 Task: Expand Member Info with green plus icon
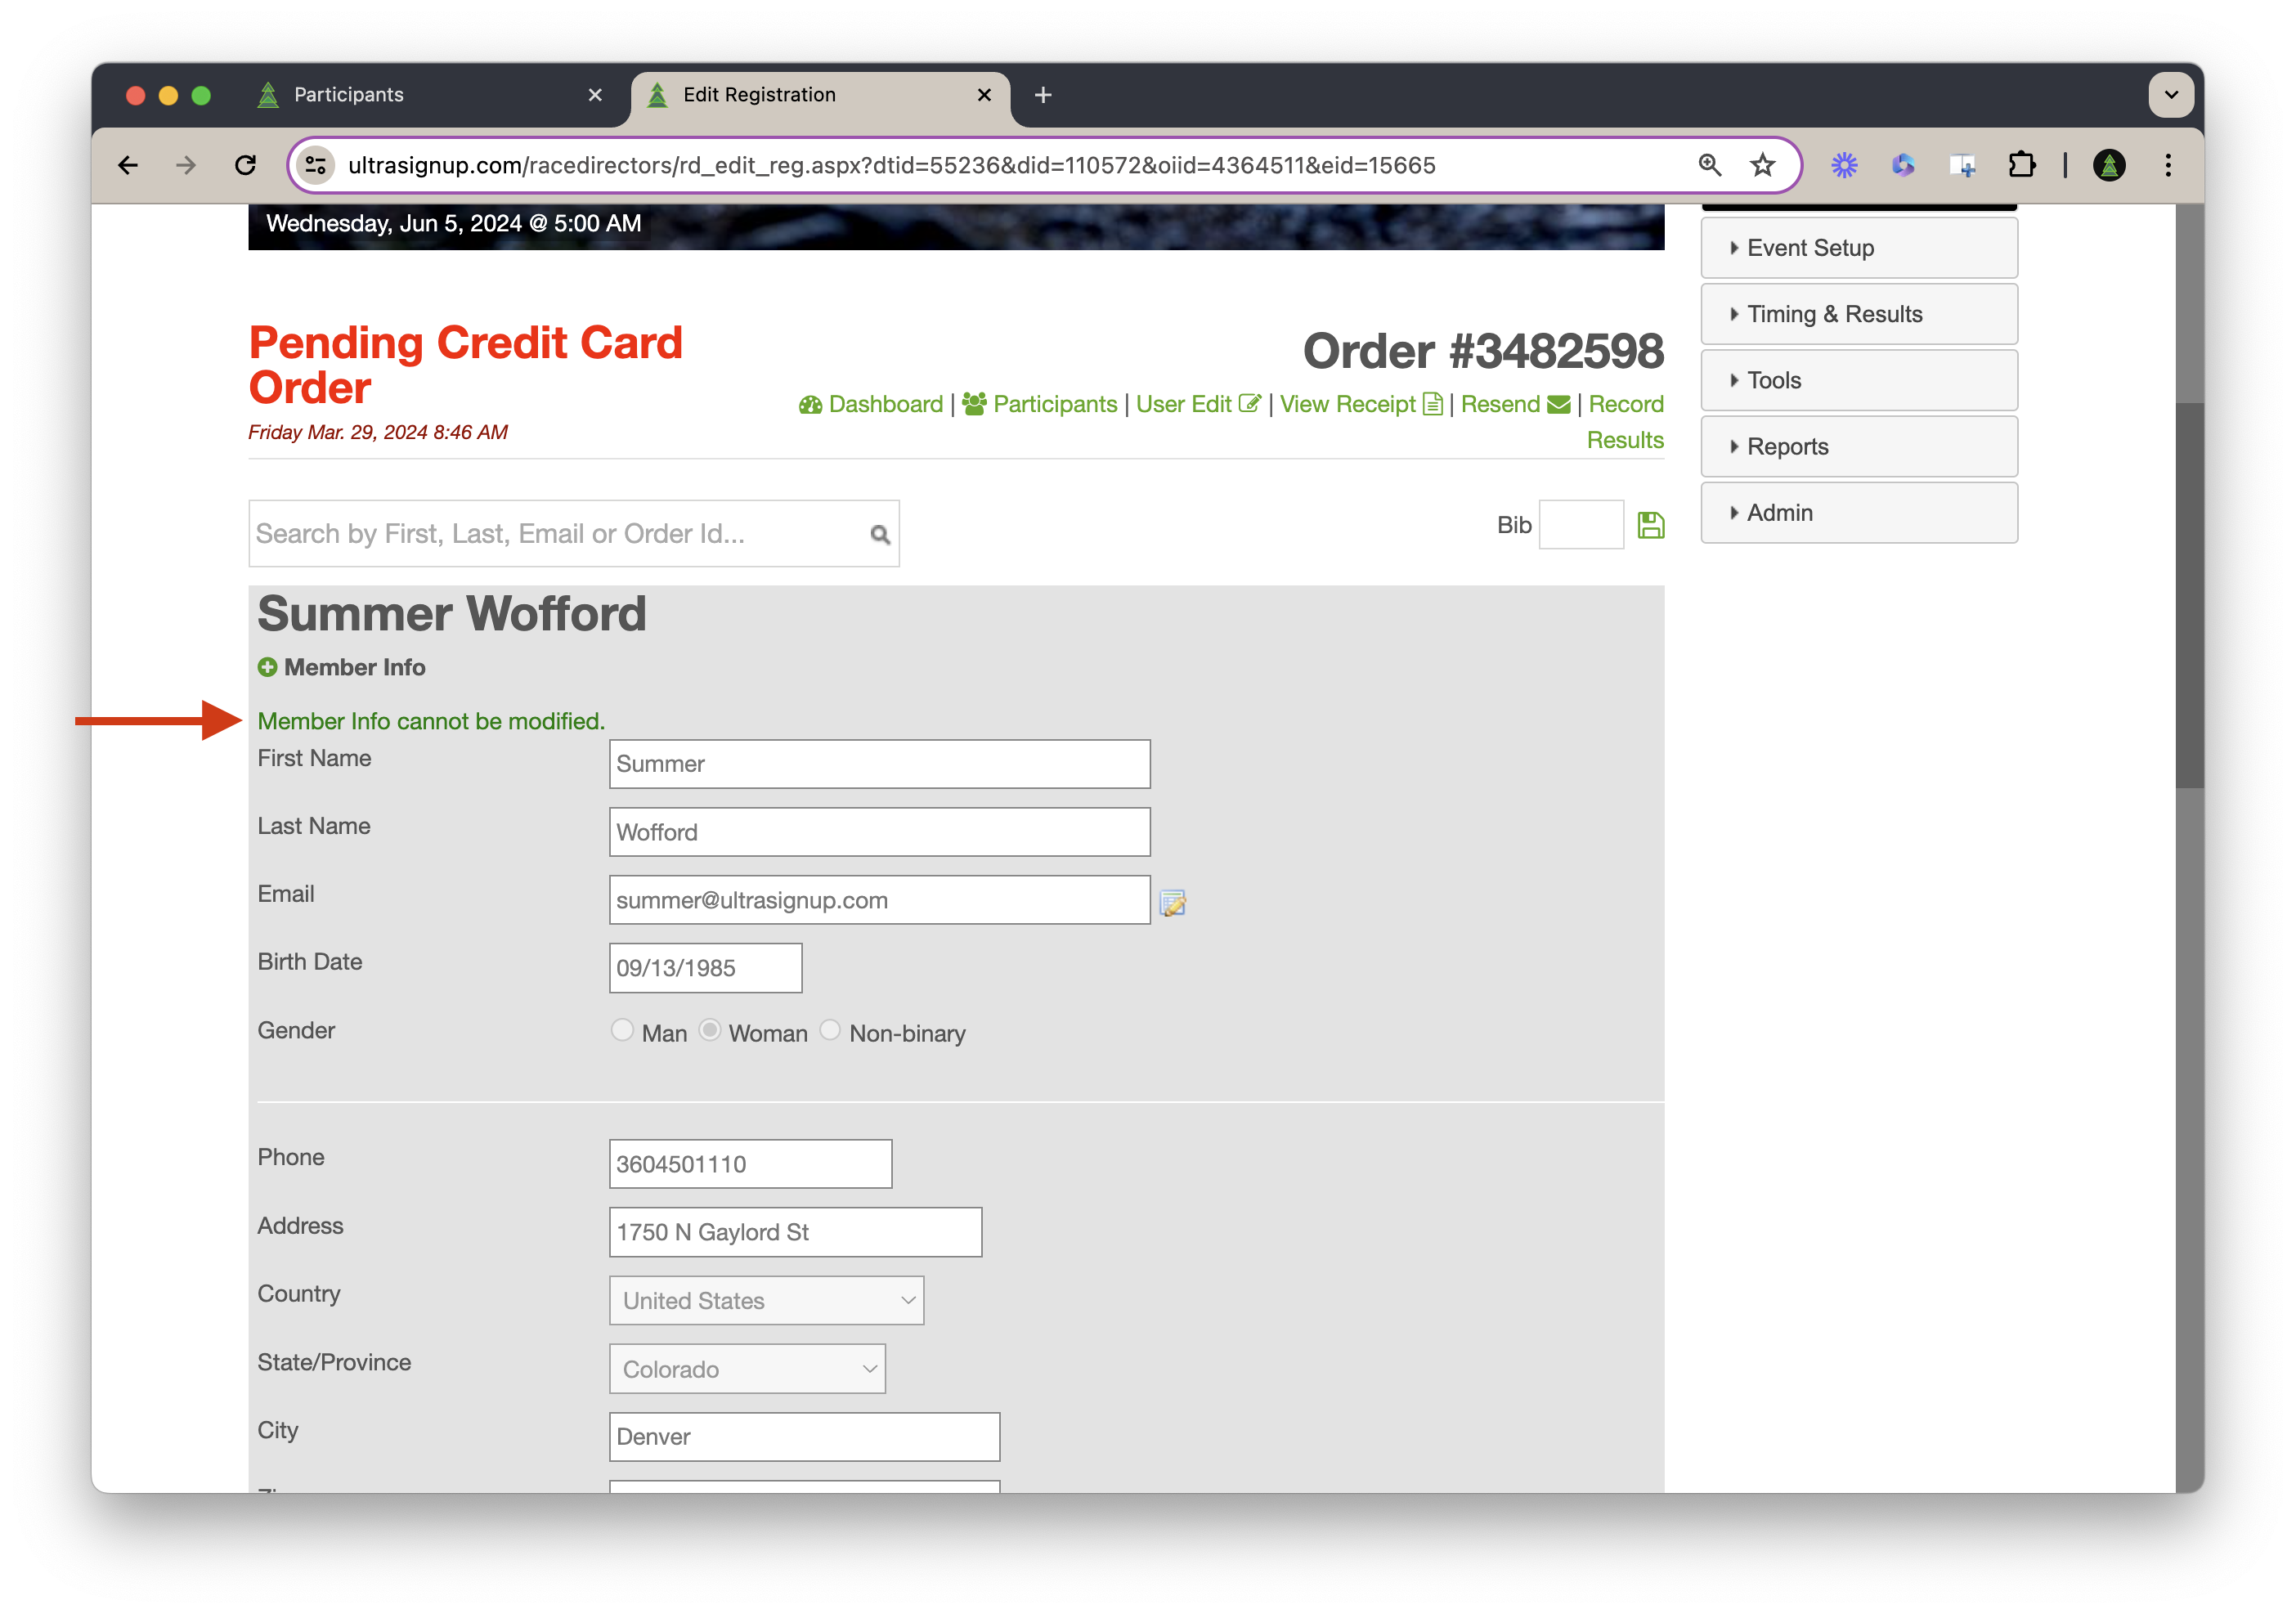point(267,667)
